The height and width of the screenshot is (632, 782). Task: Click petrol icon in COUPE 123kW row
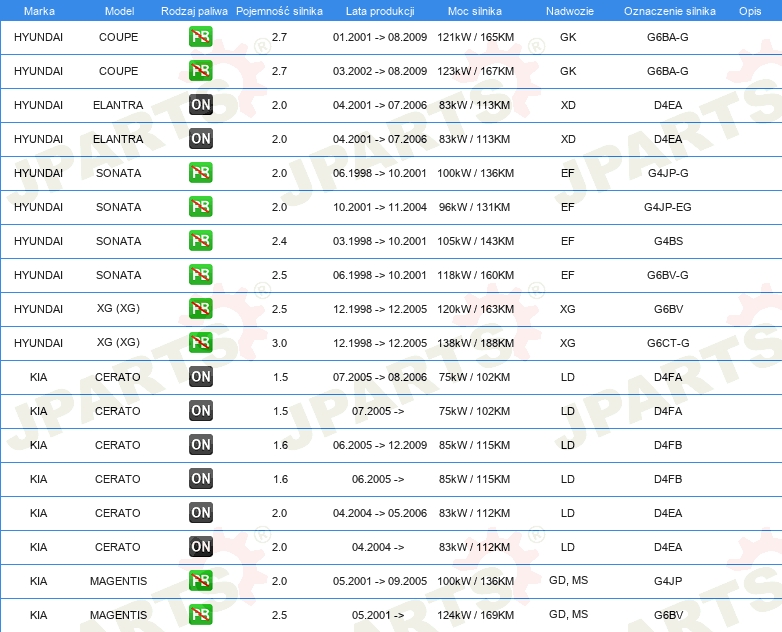coord(200,71)
